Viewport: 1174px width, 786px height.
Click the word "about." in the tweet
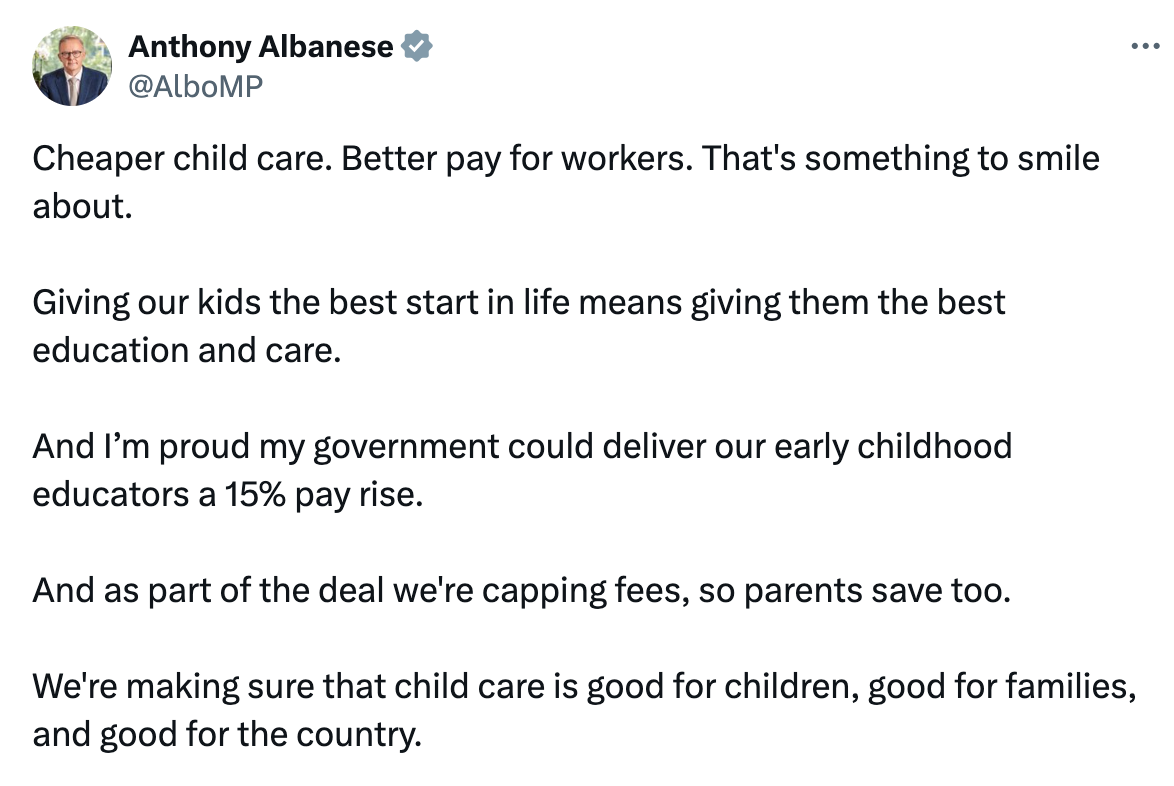pos(82,207)
